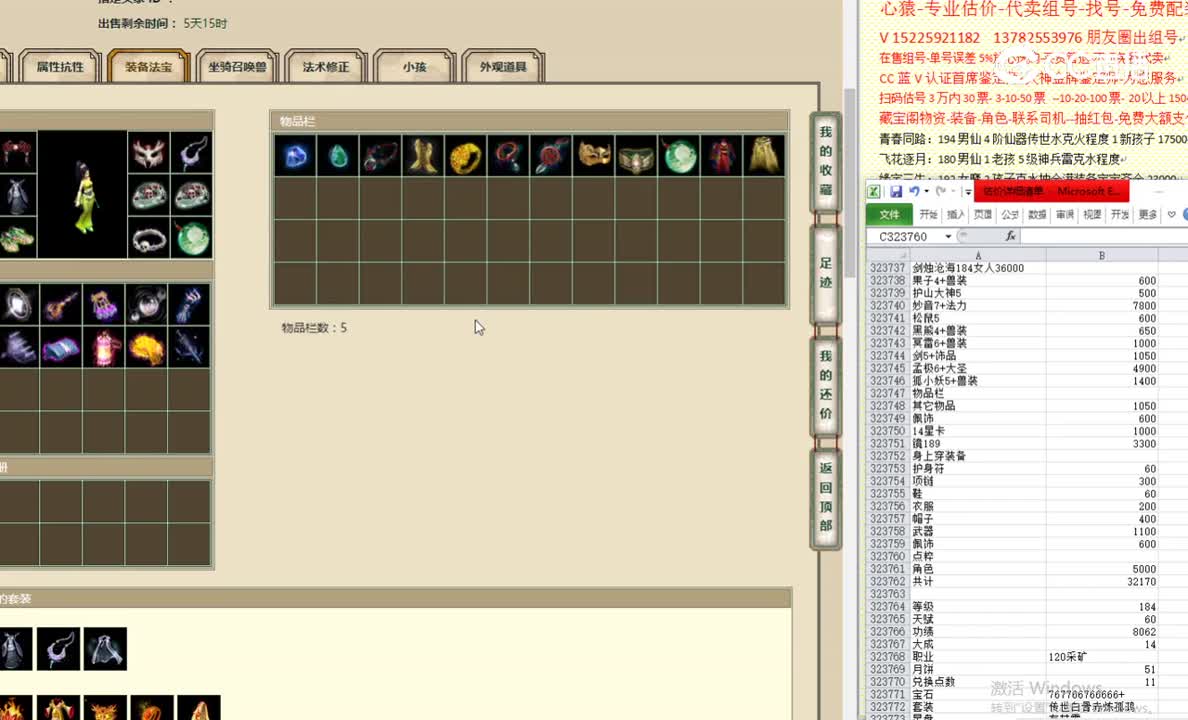The height and width of the screenshot is (720, 1188).
Task: Expand the Undo history dropdown arrow
Action: coord(926,191)
